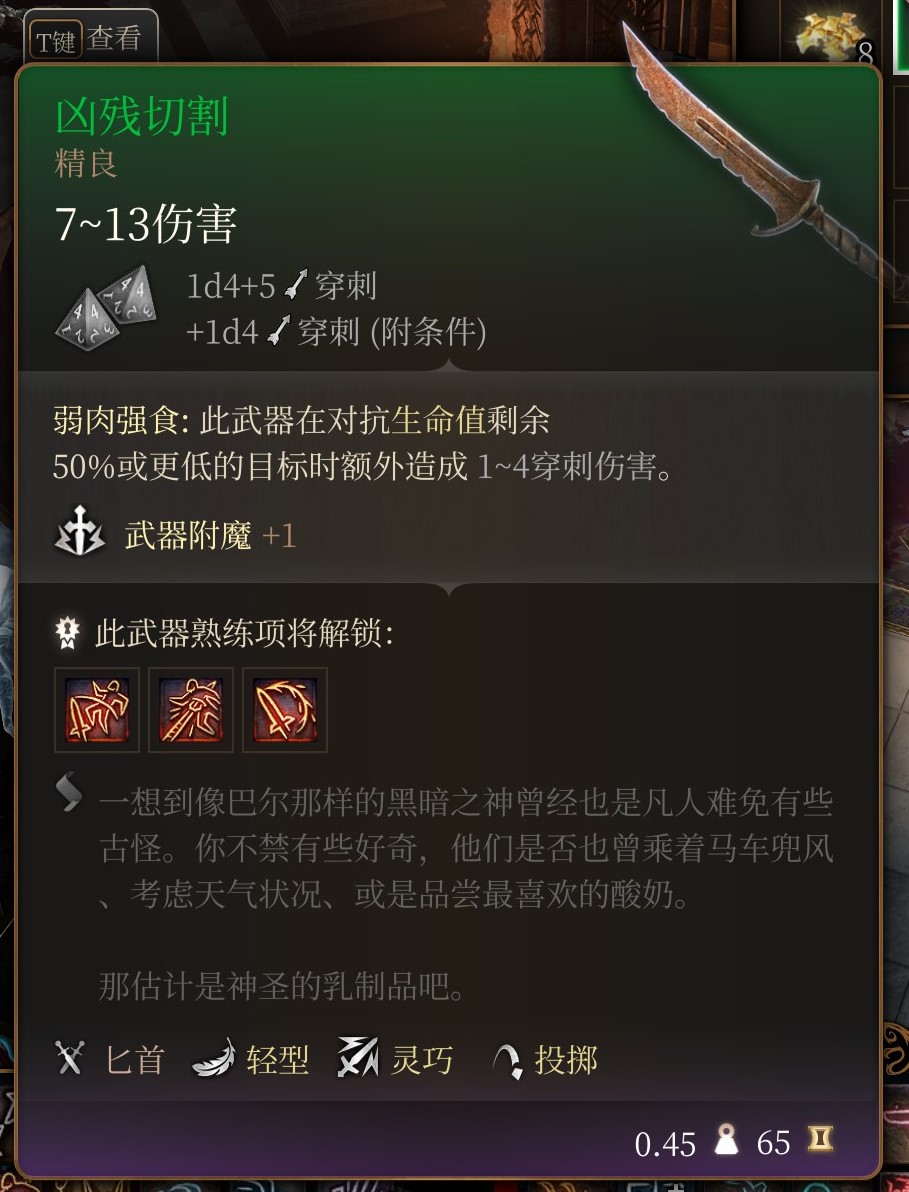Click the first unlocked weapon skill icon

tap(97, 710)
